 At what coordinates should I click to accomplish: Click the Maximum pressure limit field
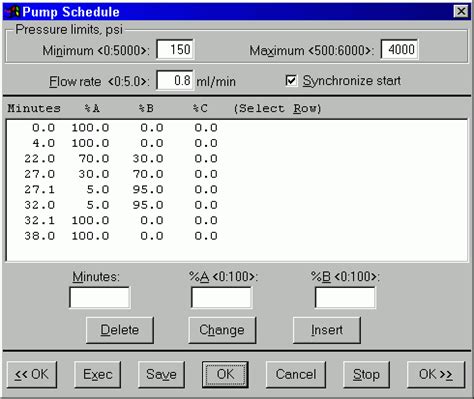399,50
